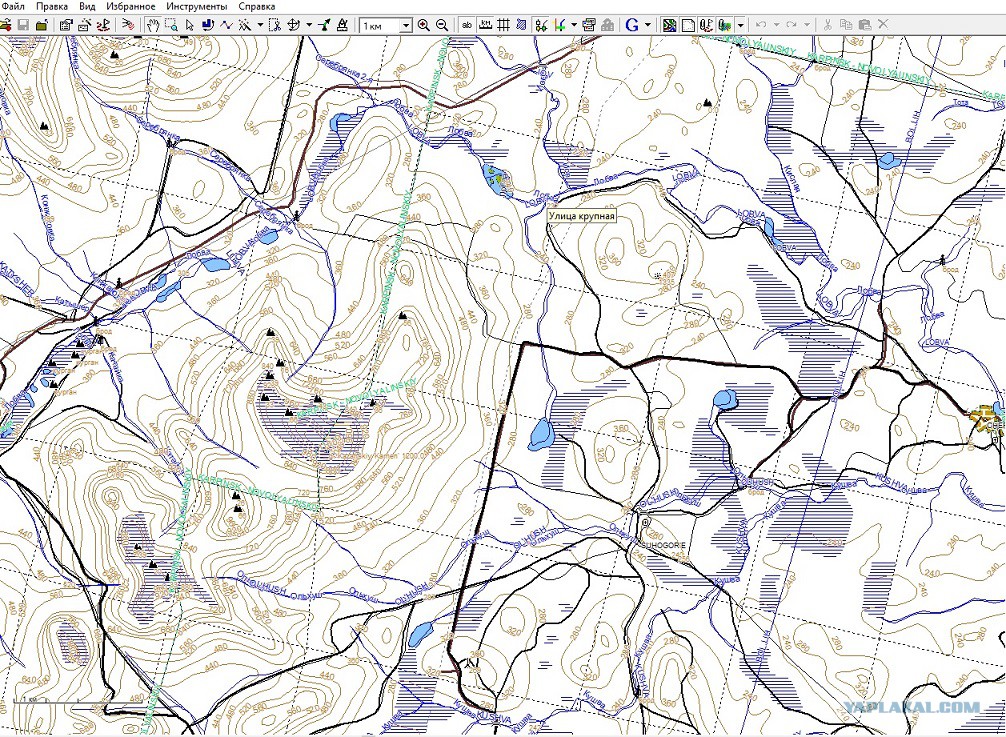The image size is (1006, 737).
Task: Expand the layer visibility dropdown arrow
Action: [740, 25]
